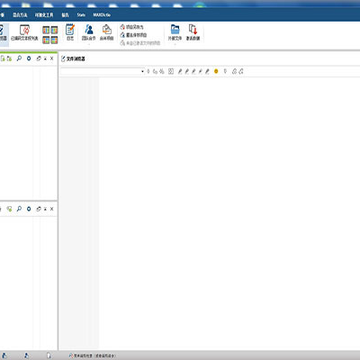Screen dimensions: 360x360
Task: Open search in the Code System panel
Action: pos(19,209)
